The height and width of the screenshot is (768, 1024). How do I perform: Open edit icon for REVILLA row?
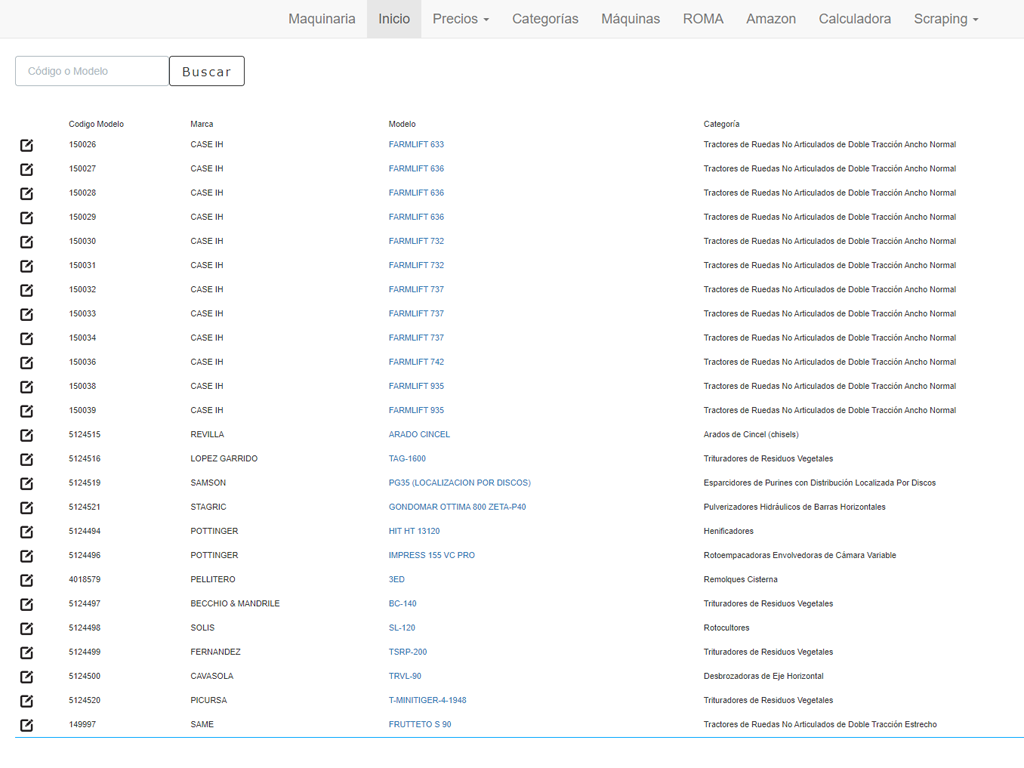26,435
